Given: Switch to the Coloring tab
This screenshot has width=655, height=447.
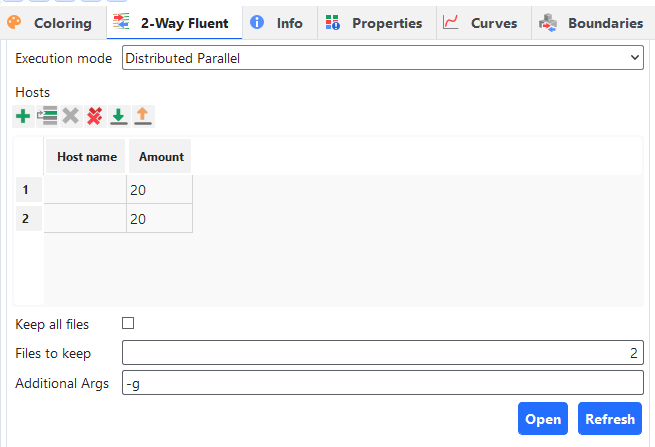Looking at the screenshot, I should (x=50, y=23).
